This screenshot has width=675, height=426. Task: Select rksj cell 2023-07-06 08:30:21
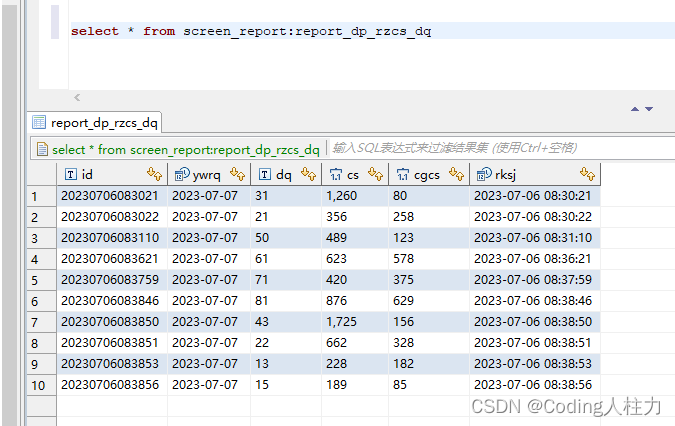click(x=535, y=196)
